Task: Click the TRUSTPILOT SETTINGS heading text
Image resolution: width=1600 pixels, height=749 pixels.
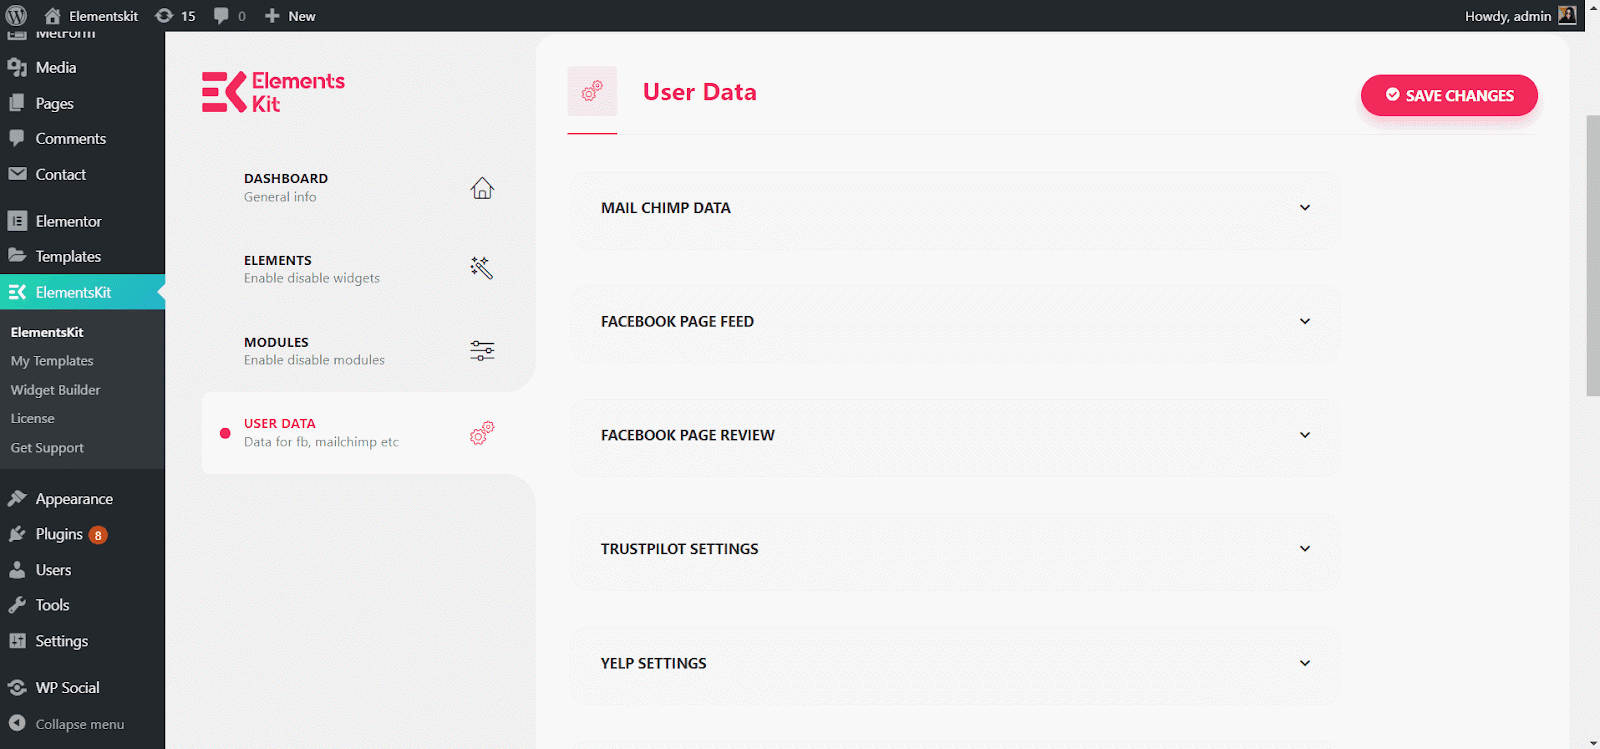Action: click(680, 549)
